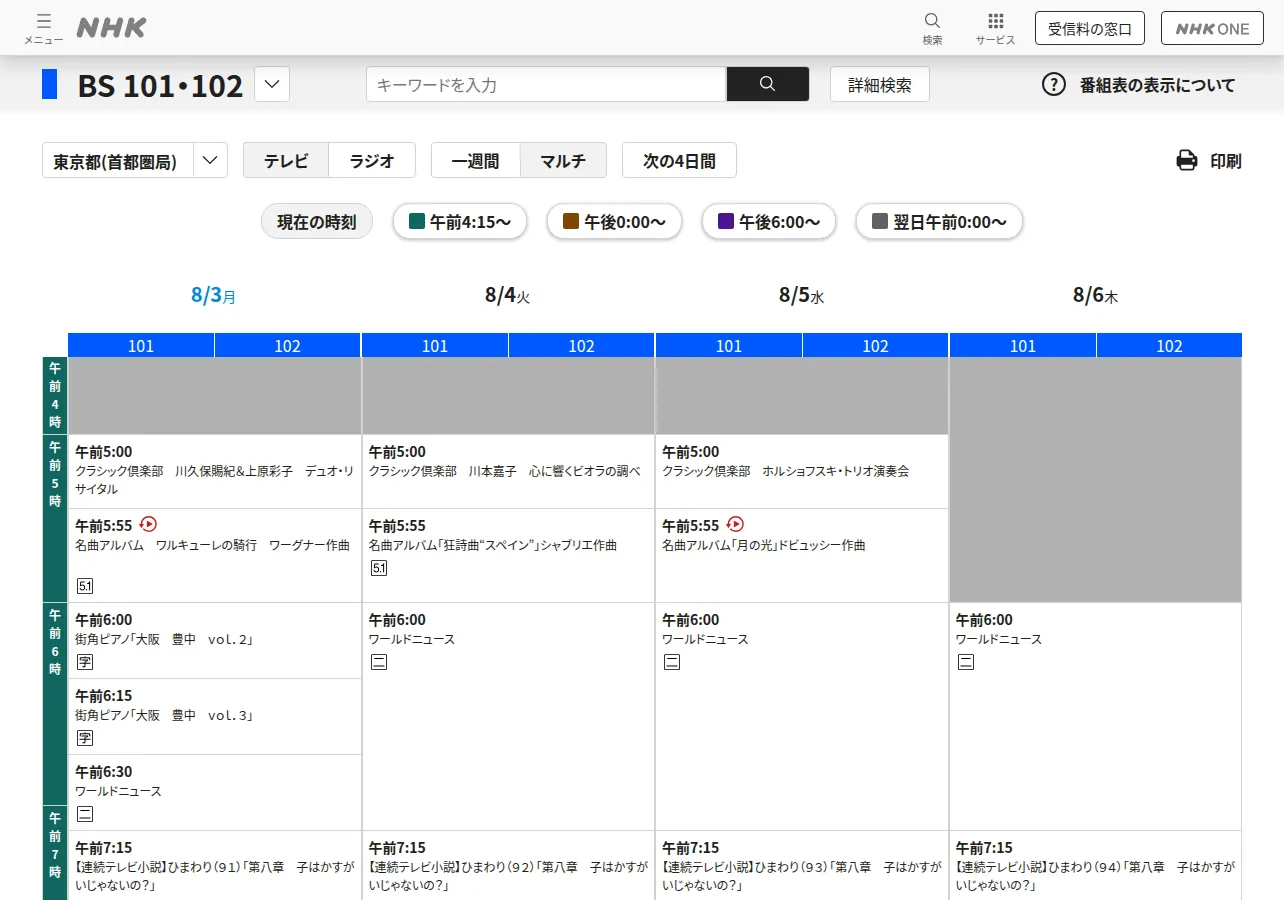The height and width of the screenshot is (900, 1284).
Task: Jump to 現在の時刻
Action: tap(317, 222)
